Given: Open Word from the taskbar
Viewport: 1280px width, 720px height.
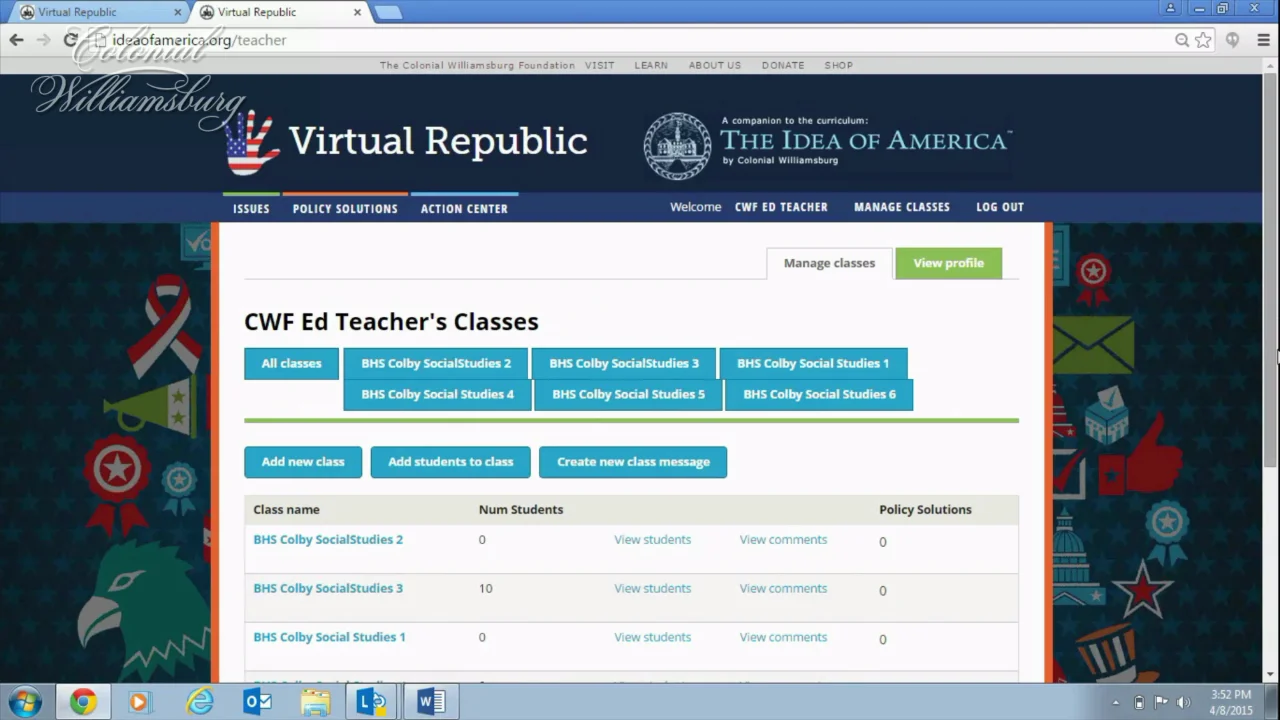Looking at the screenshot, I should 431,701.
